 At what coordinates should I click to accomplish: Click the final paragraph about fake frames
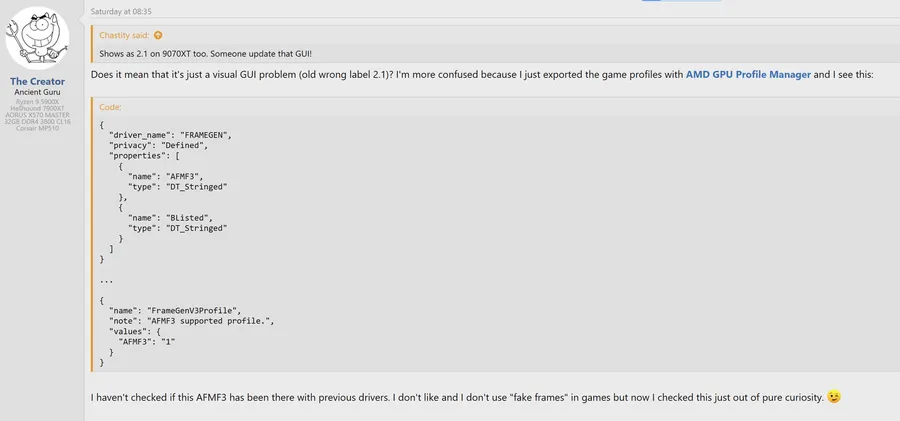tap(457, 398)
